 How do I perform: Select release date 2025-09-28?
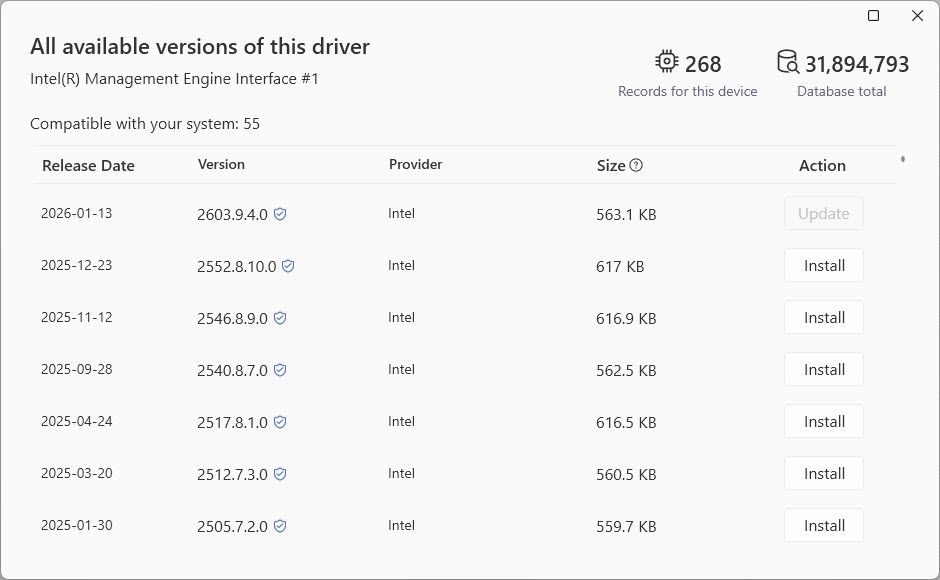click(77, 369)
